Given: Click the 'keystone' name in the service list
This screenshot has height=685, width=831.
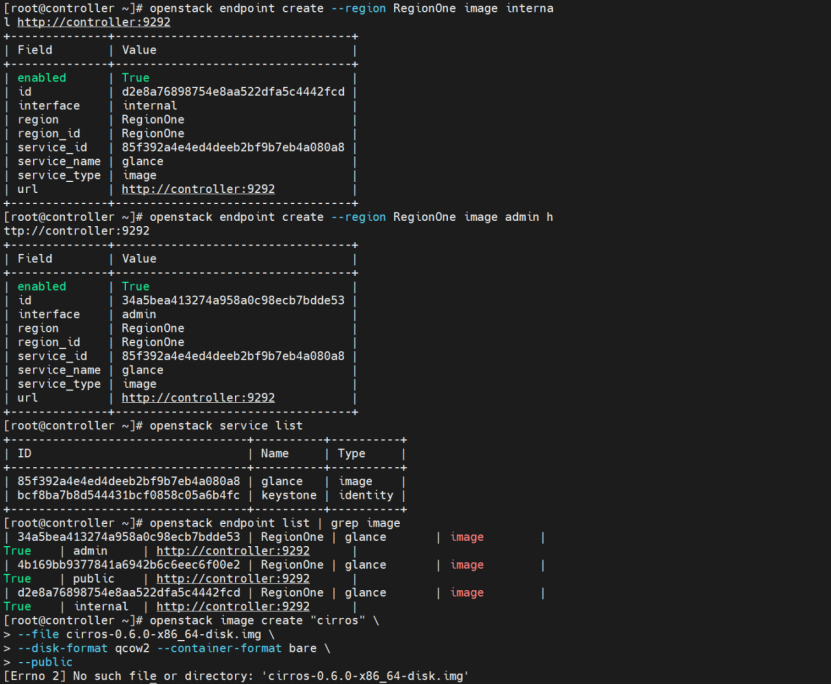Looking at the screenshot, I should pos(289,495).
